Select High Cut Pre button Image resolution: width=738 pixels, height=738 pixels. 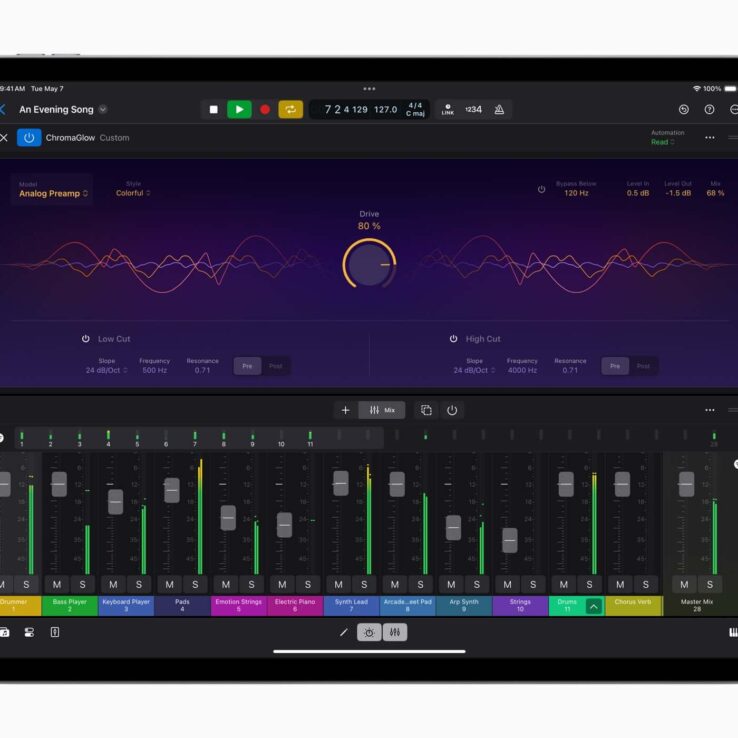coord(615,366)
